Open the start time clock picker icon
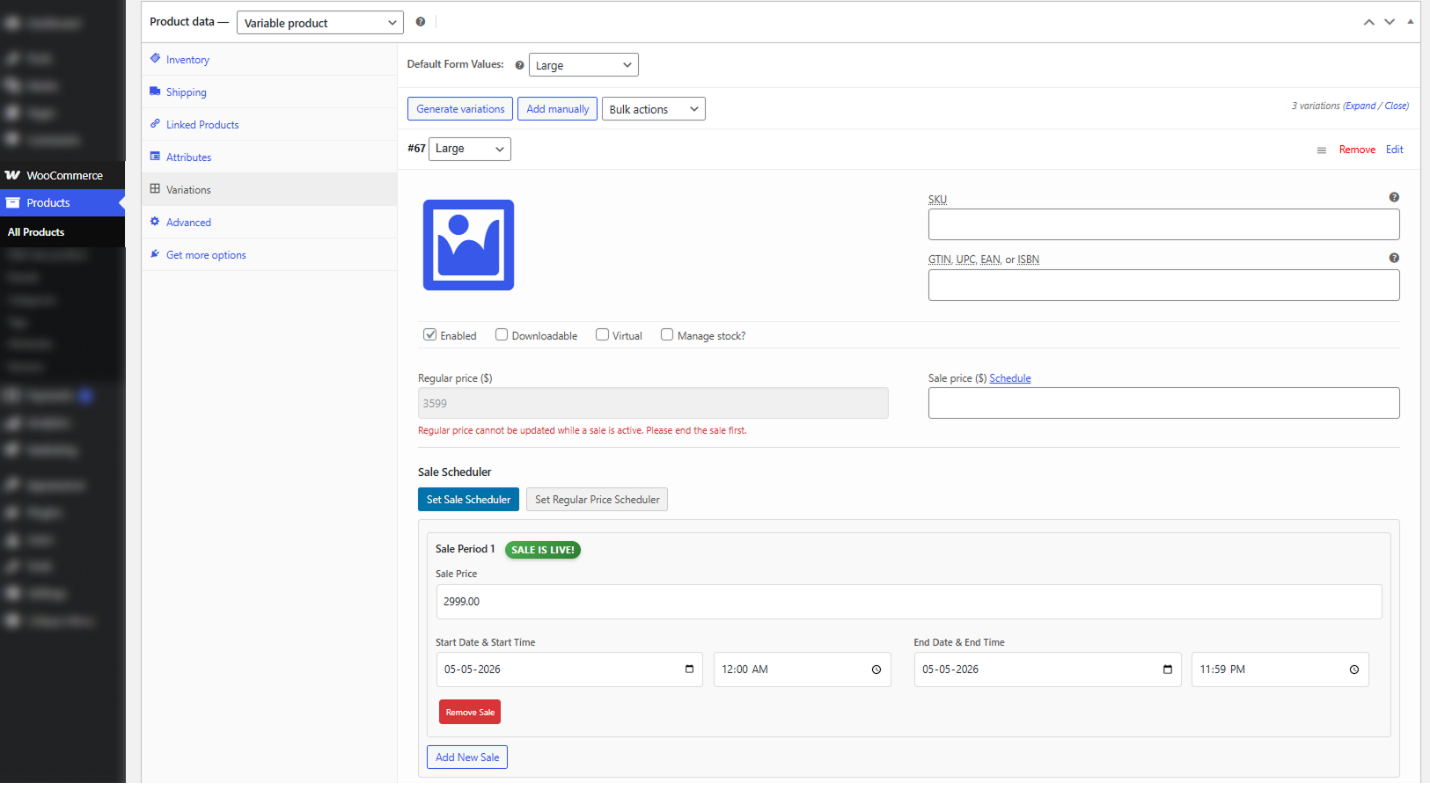 [x=876, y=670]
